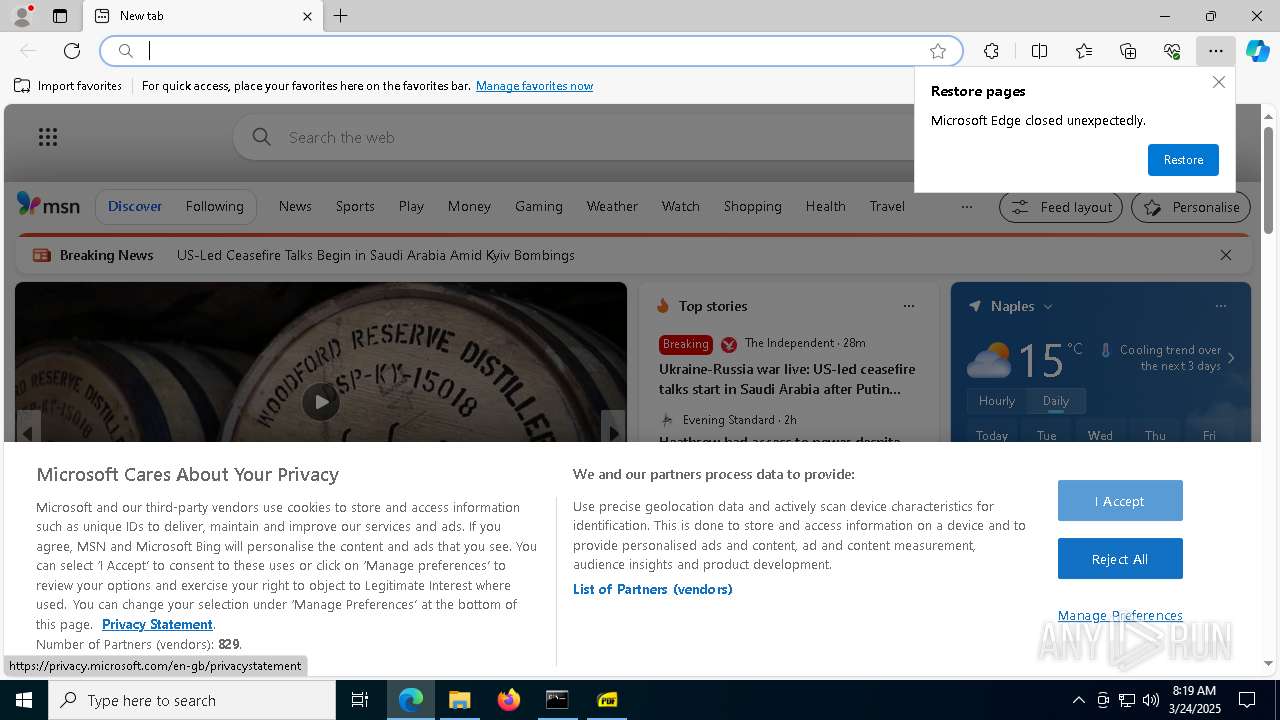1280x720 pixels.
Task: Open the Privacy Statement link
Action: [x=157, y=624]
